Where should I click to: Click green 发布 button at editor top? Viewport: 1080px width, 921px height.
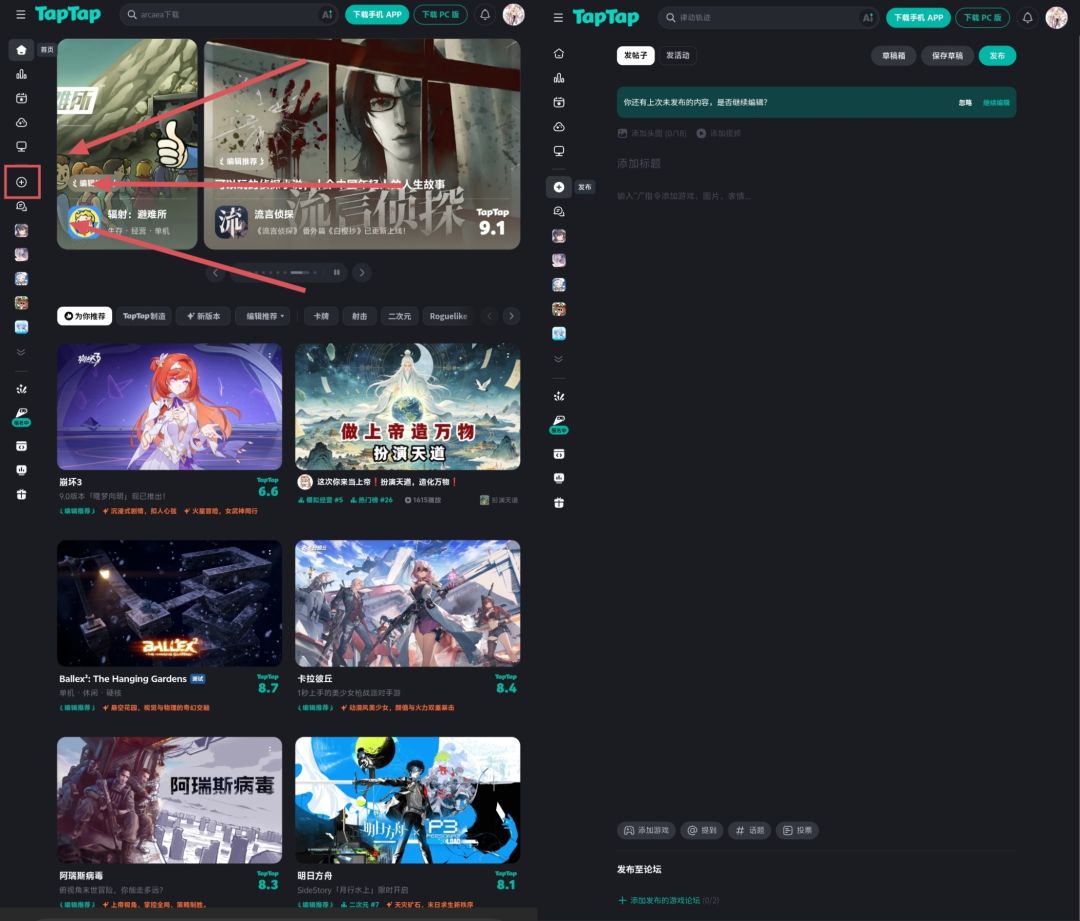pyautogui.click(x=997, y=56)
